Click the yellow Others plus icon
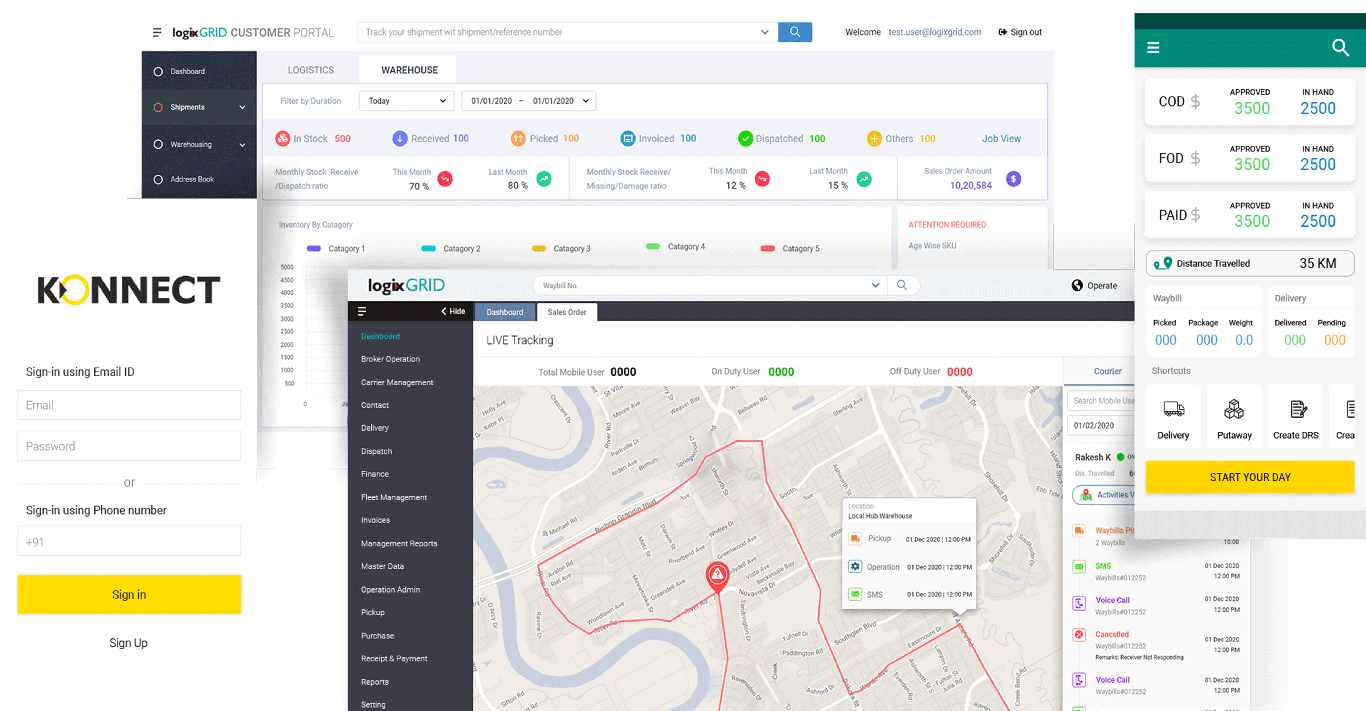This screenshot has height=711, width=1366. 874,139
